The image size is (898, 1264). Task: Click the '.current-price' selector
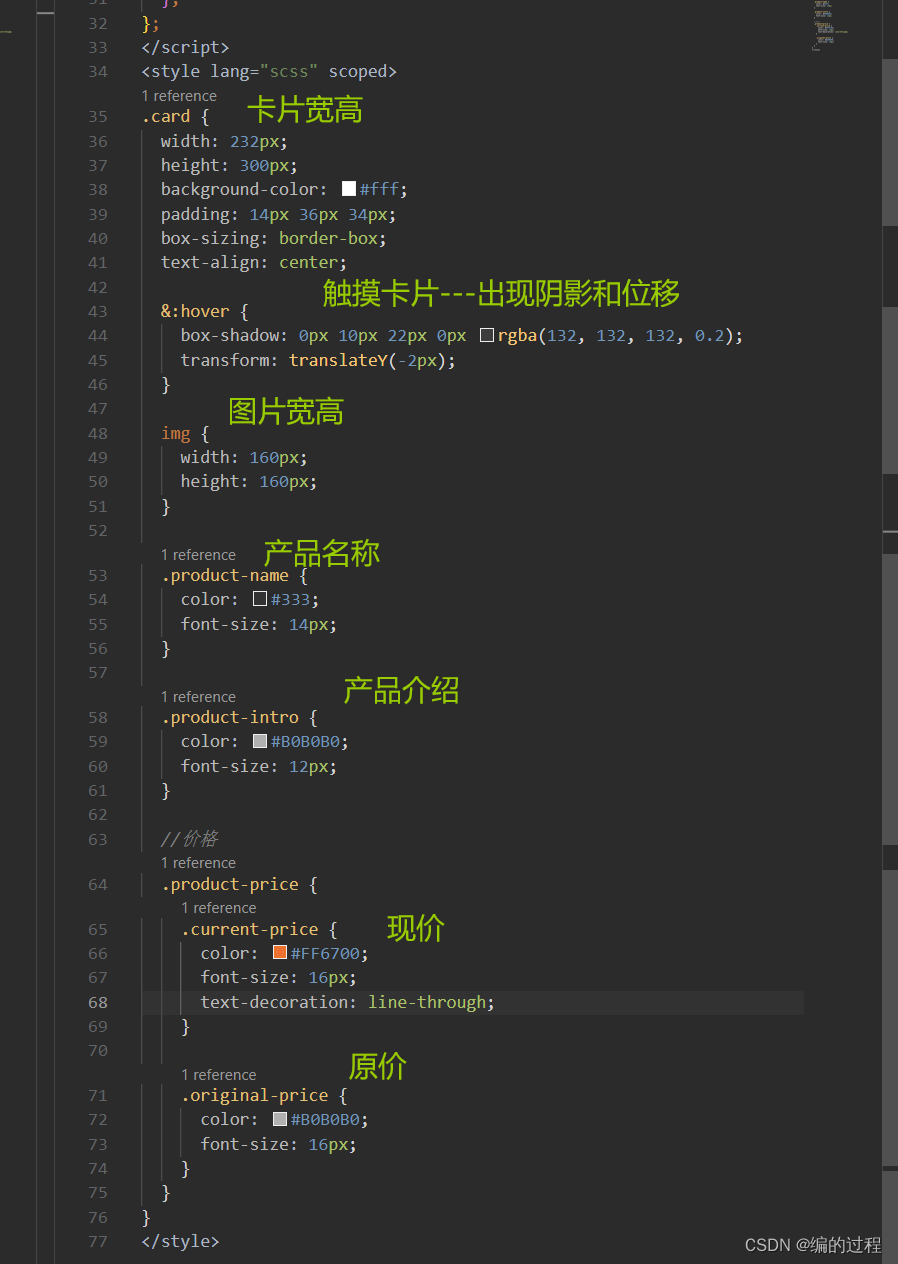250,929
